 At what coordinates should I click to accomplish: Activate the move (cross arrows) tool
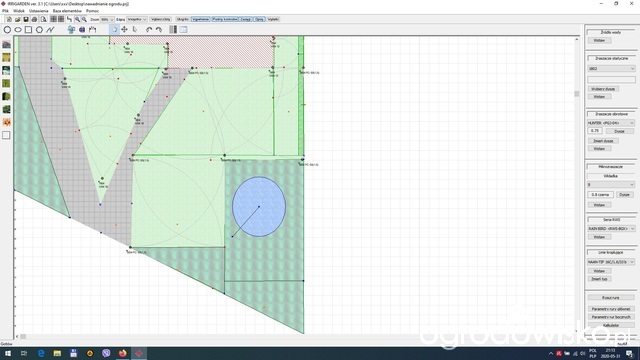(124, 29)
